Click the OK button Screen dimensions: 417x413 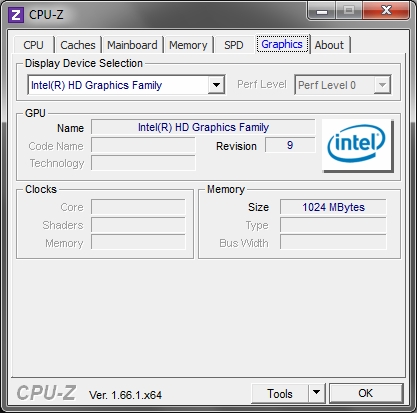(x=366, y=393)
